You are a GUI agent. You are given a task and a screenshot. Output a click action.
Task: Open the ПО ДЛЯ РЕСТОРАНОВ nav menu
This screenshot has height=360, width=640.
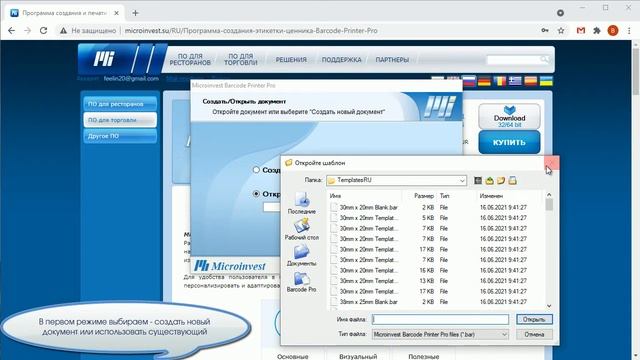(190, 60)
